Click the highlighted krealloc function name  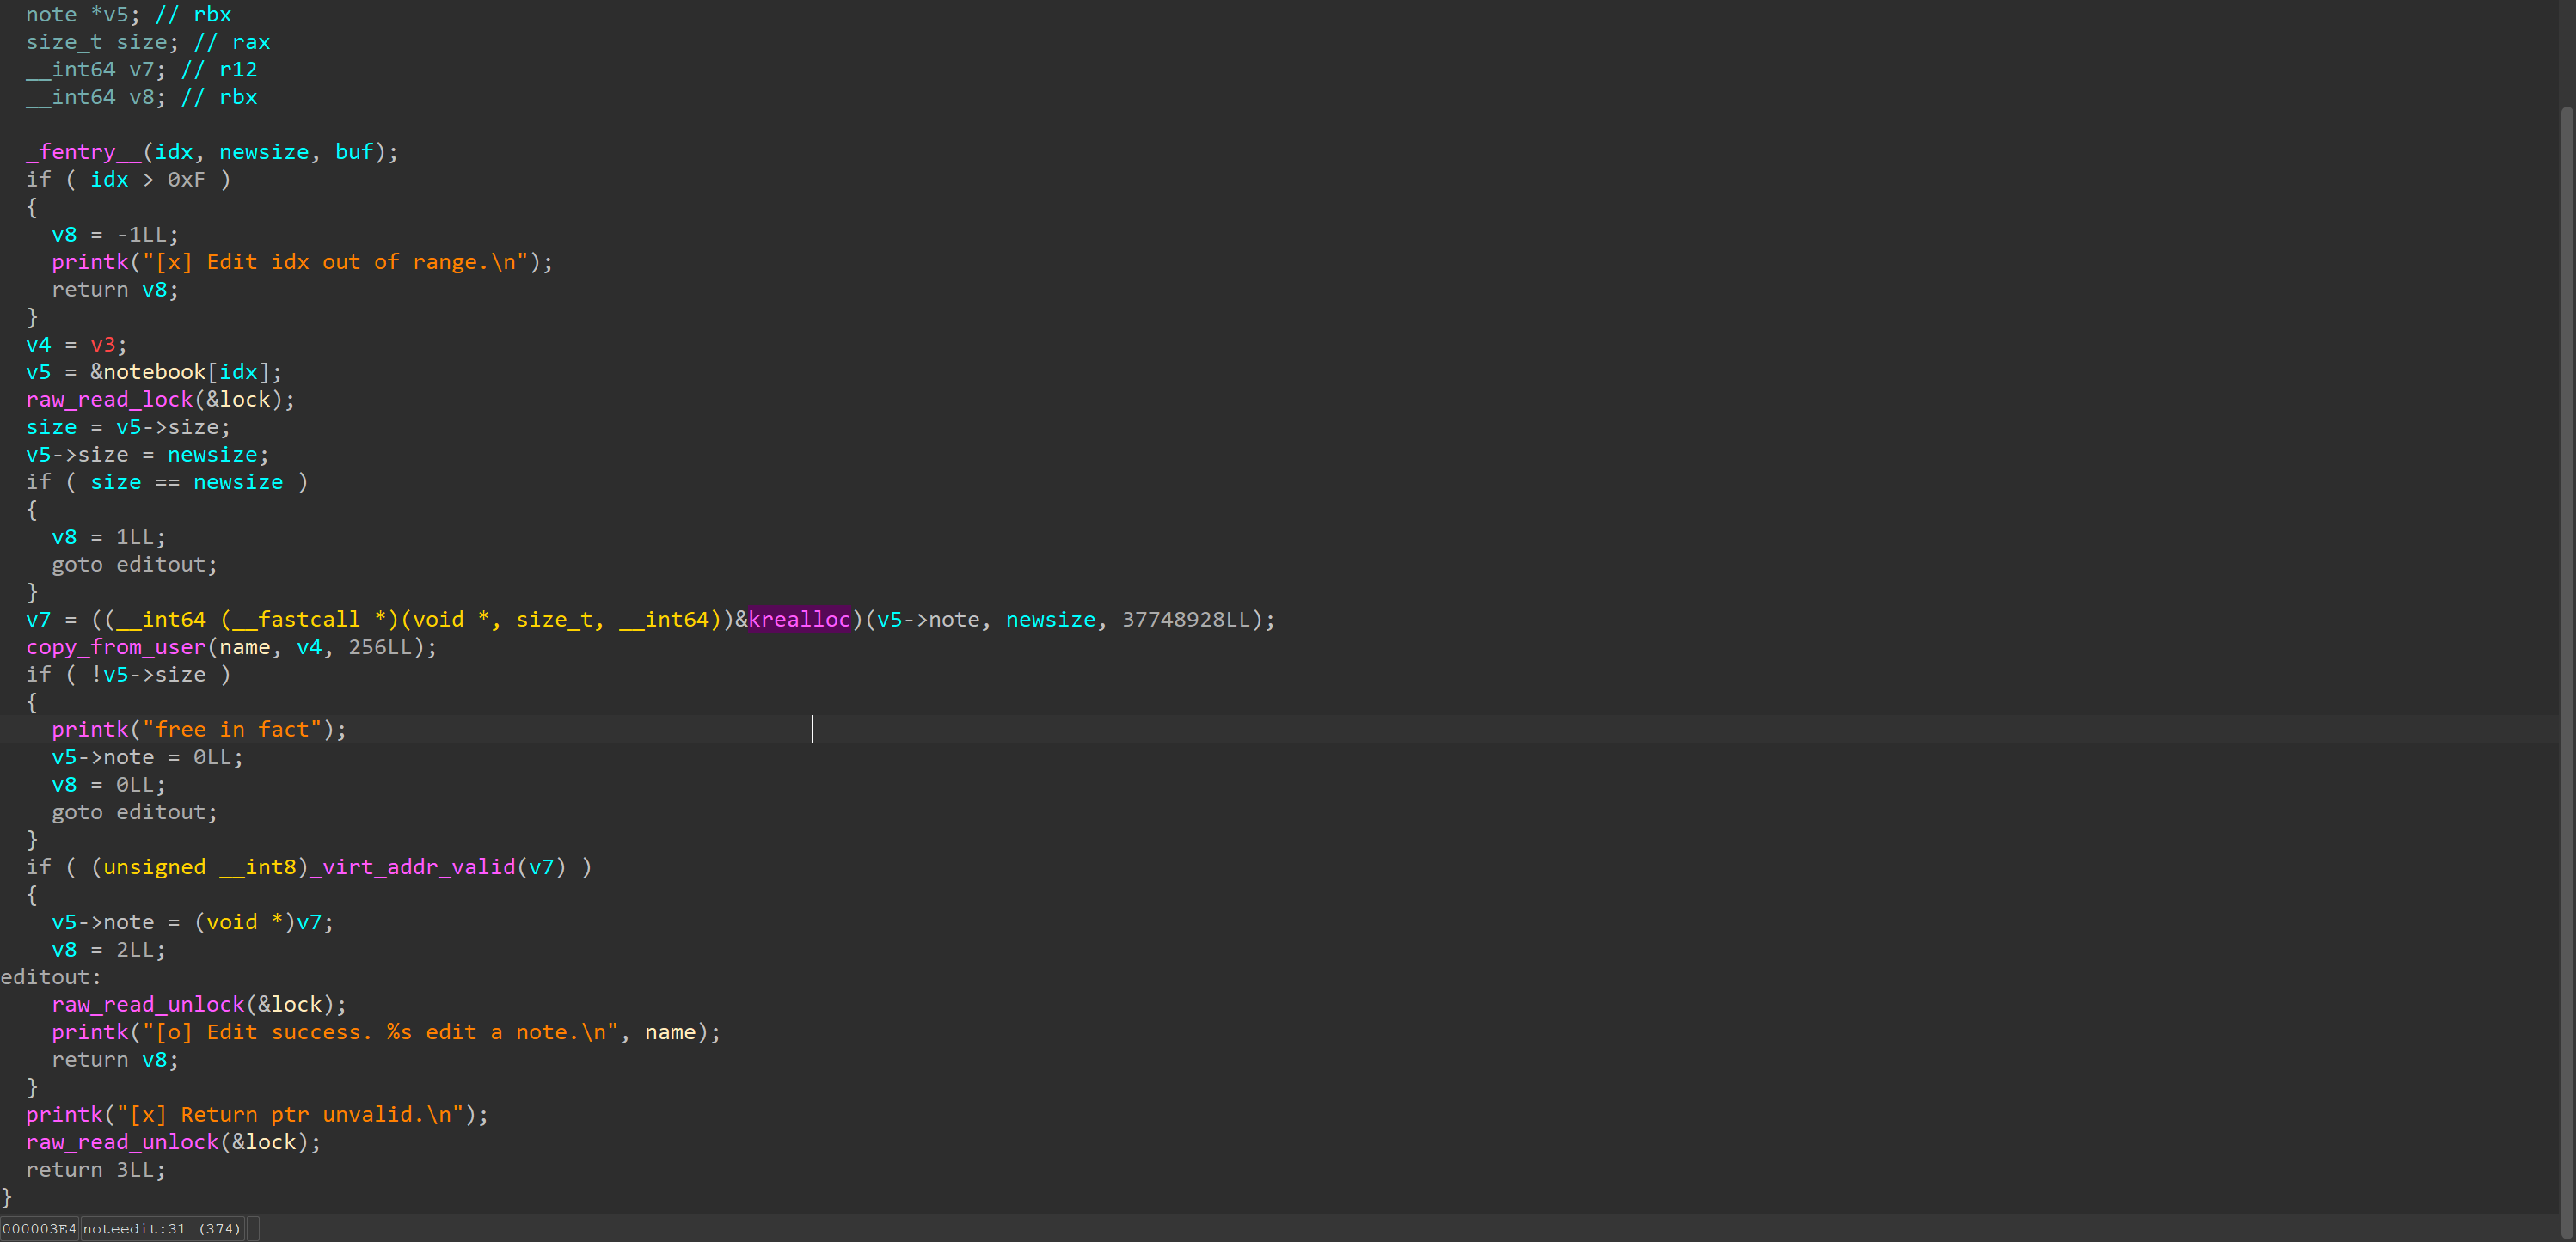pyautogui.click(x=798, y=619)
